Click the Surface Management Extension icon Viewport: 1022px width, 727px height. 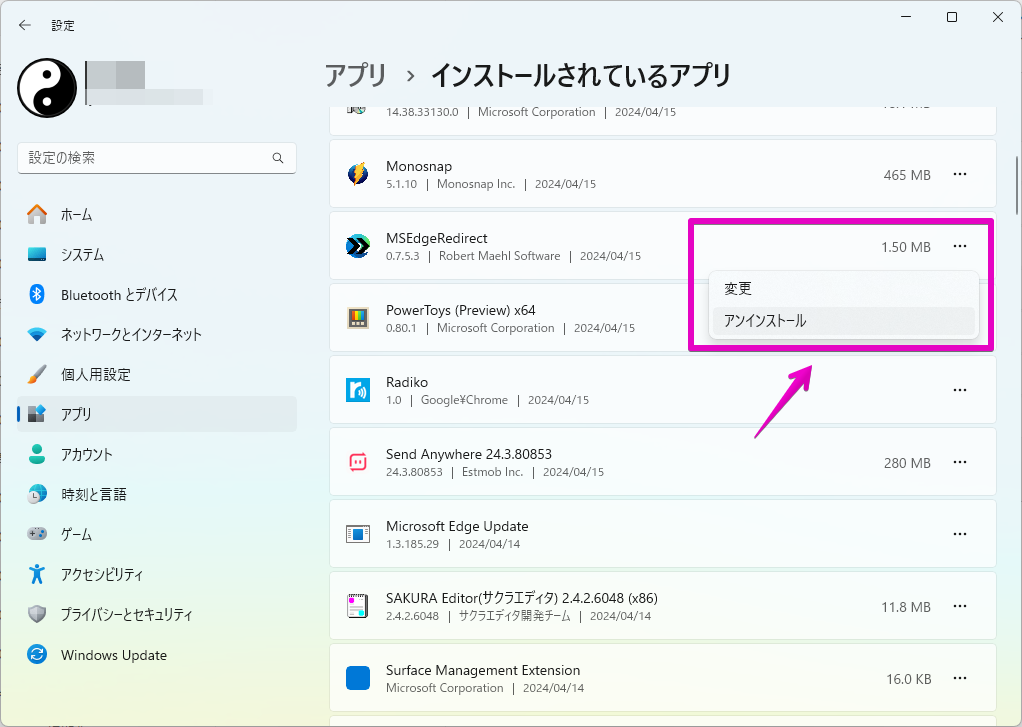pos(358,678)
